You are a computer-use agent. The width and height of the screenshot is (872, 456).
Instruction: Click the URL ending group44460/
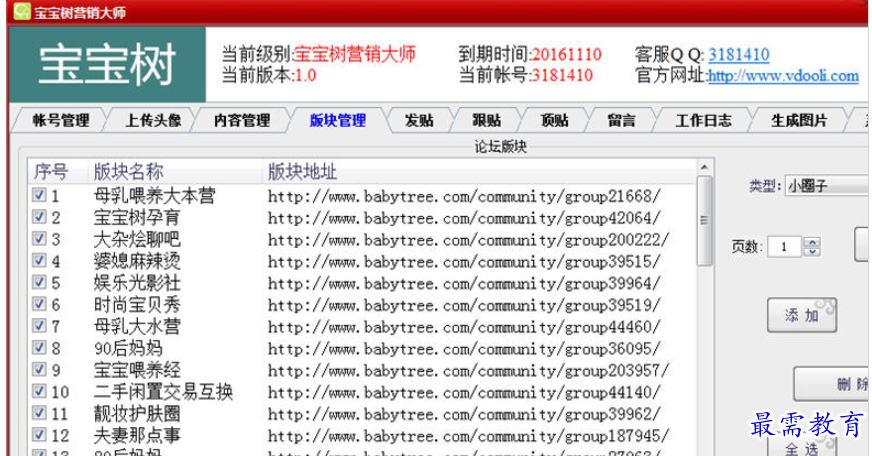pyautogui.click(x=464, y=327)
